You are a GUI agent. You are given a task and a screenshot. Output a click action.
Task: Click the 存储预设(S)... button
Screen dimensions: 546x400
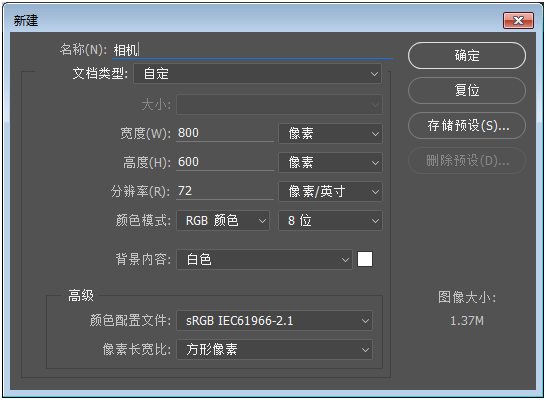[467, 125]
